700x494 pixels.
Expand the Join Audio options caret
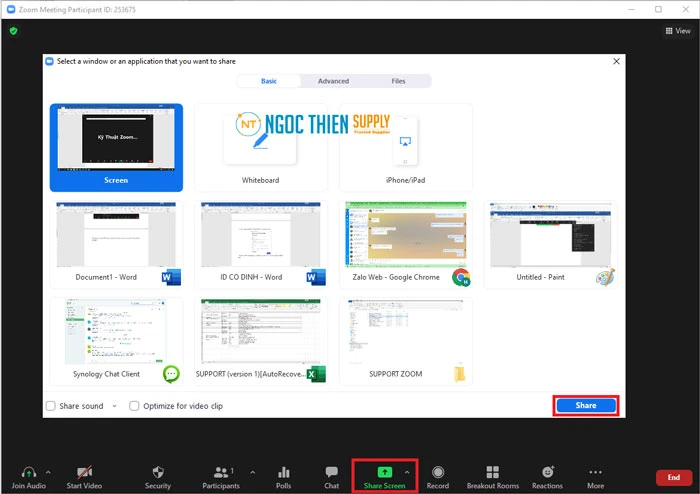pos(48,472)
